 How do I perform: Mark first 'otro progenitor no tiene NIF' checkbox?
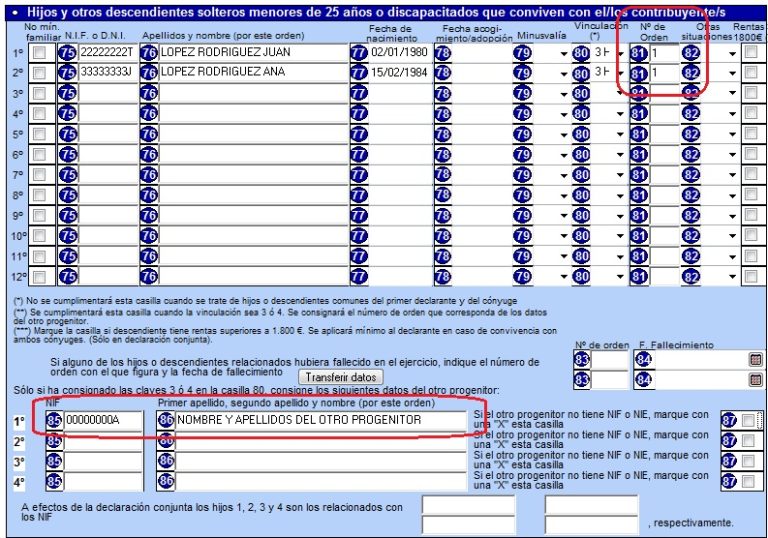749,421
